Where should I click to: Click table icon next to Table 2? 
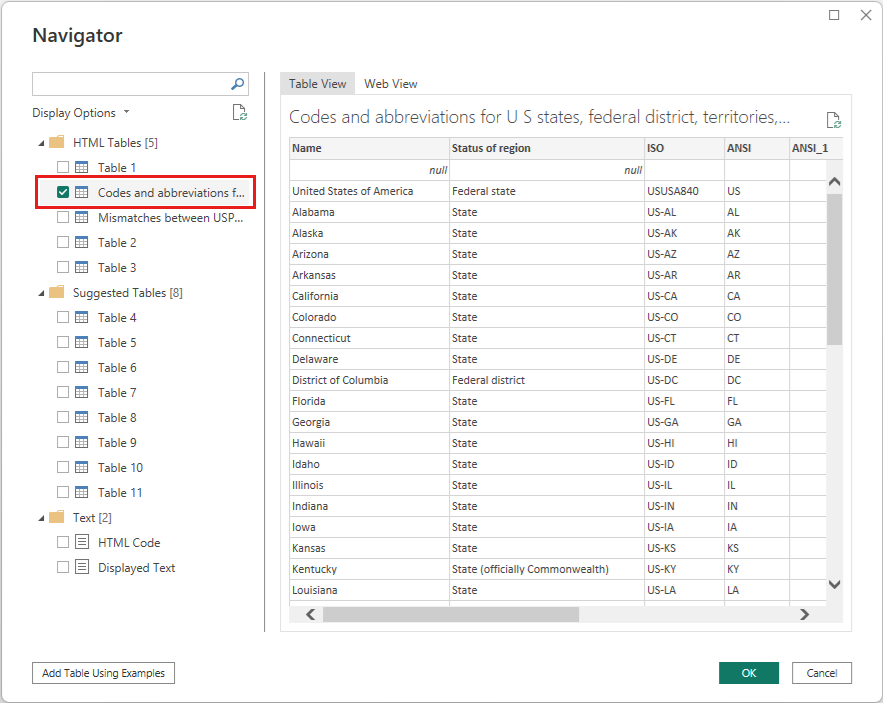(82, 242)
